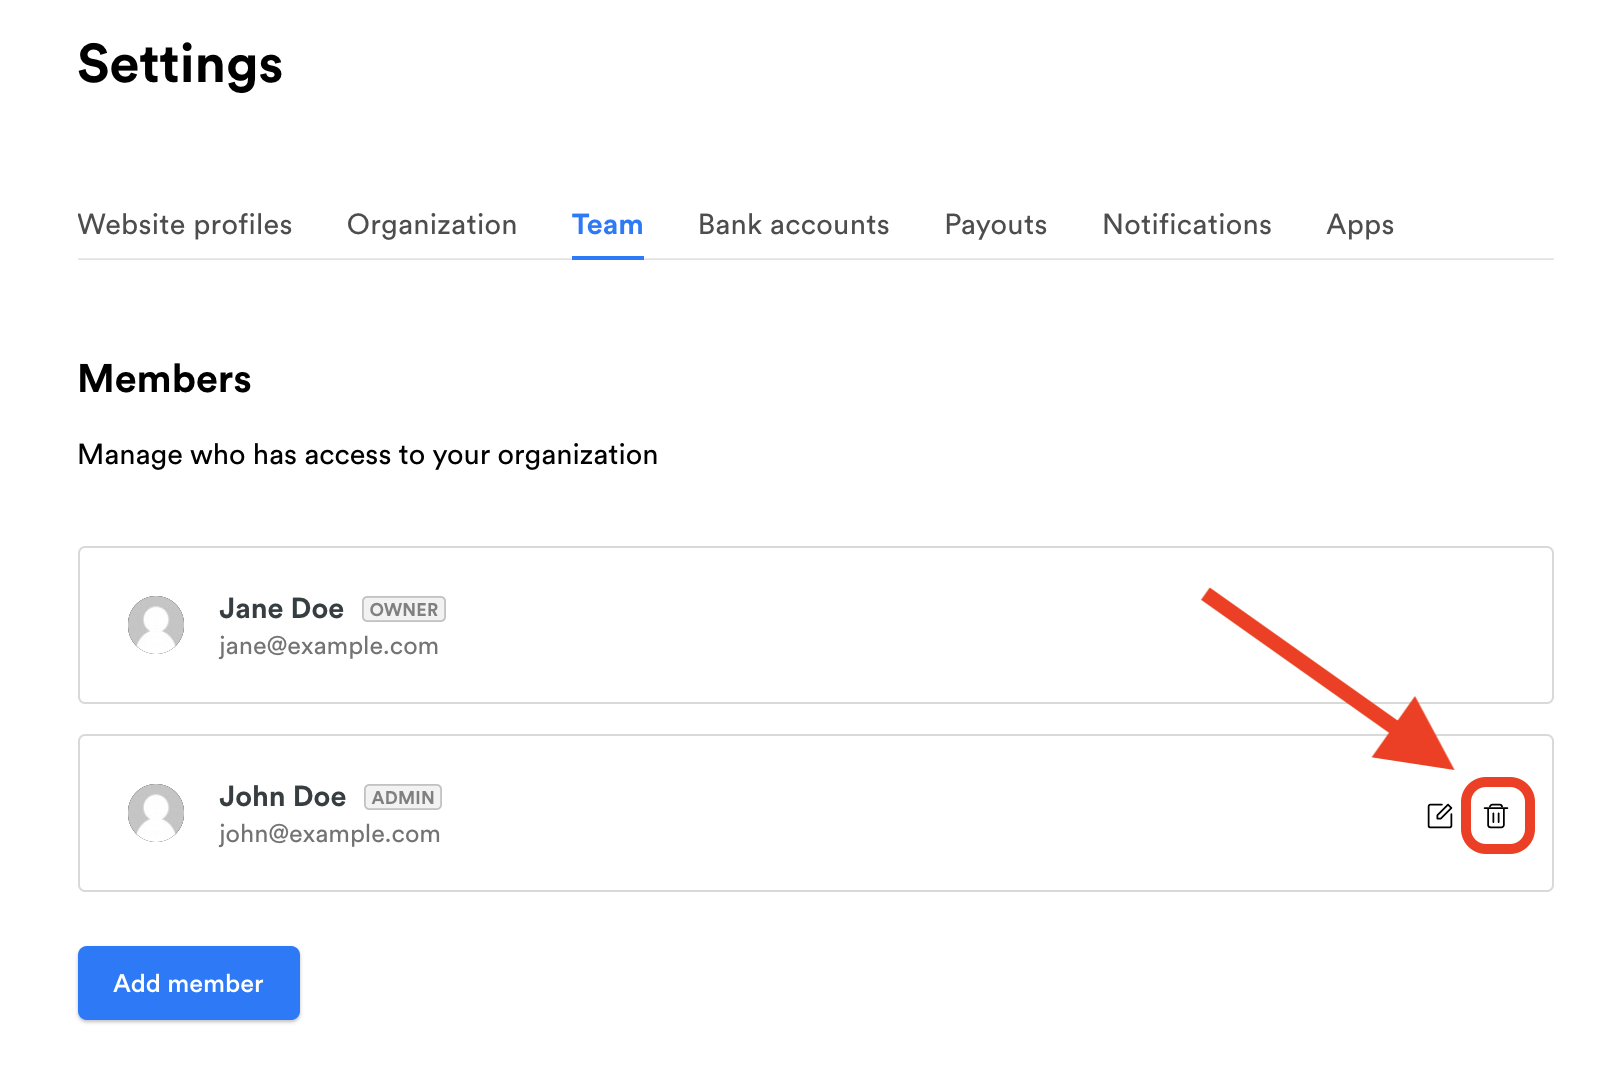The height and width of the screenshot is (1082, 1606).
Task: Select John Doe's avatar
Action: pyautogui.click(x=156, y=813)
